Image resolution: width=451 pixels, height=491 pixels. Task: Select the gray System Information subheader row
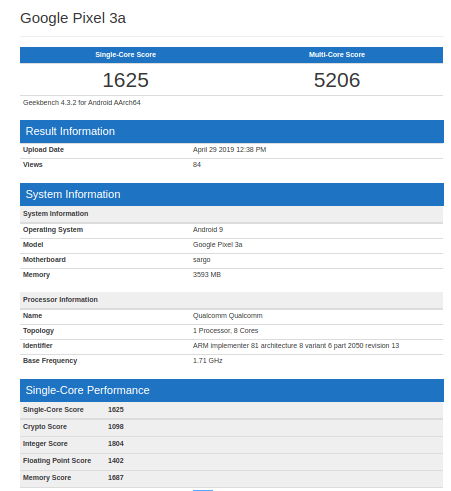(x=231, y=214)
